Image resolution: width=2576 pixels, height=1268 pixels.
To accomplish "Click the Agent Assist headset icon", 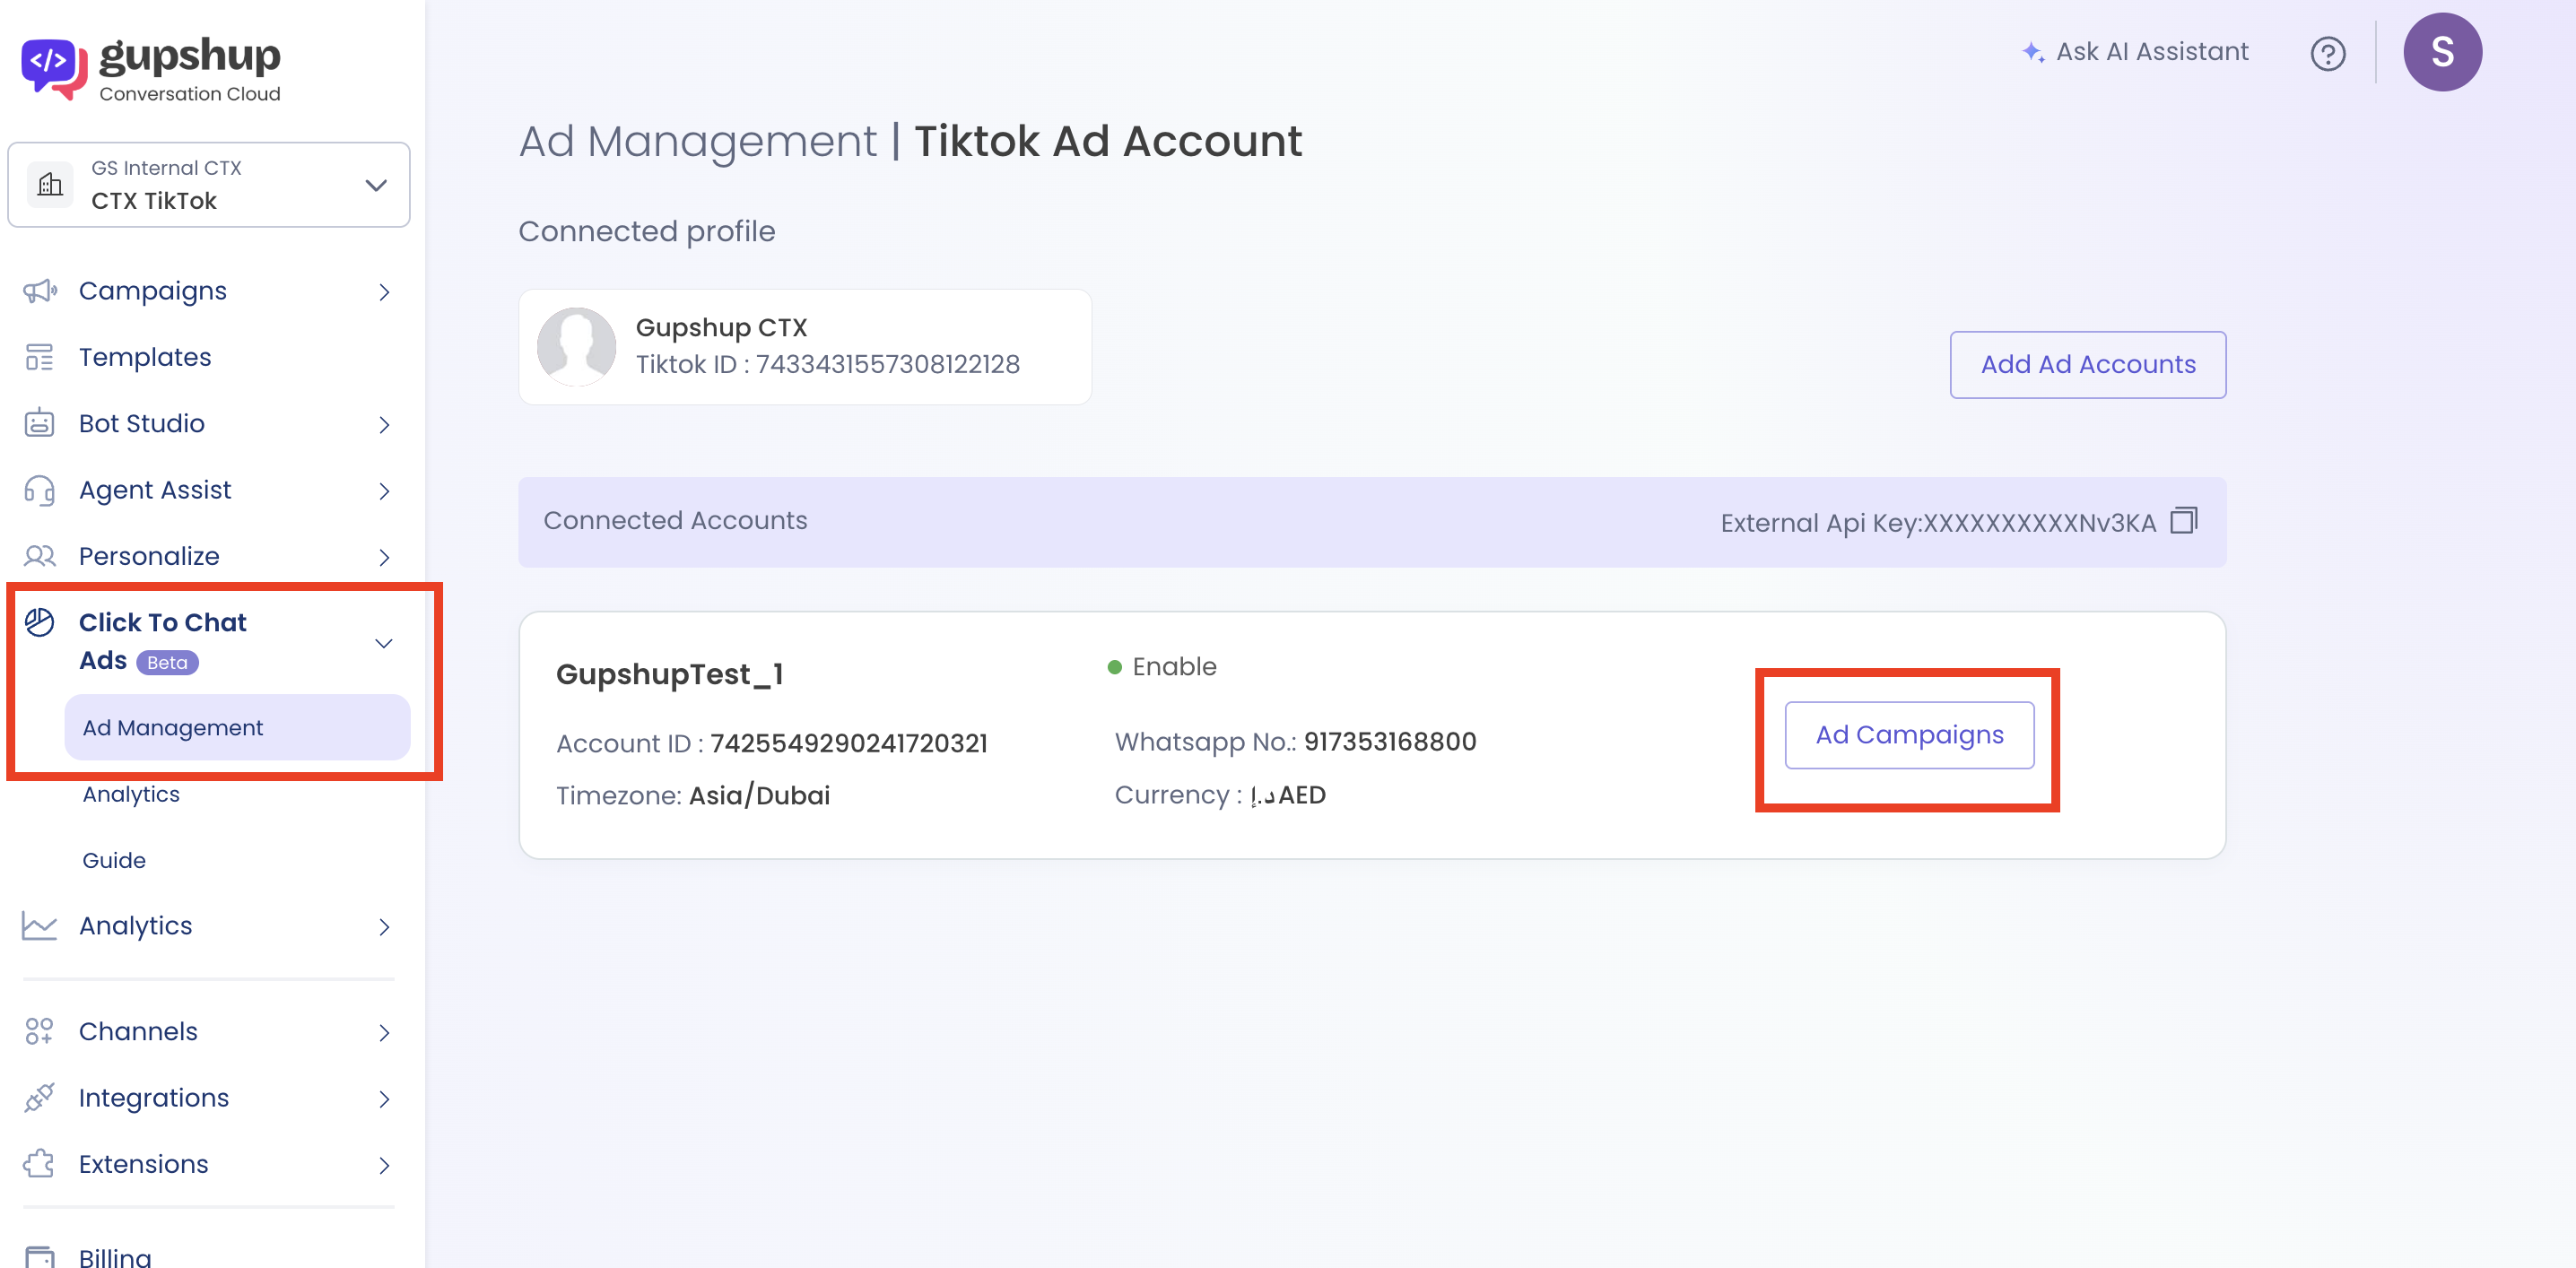I will [40, 490].
